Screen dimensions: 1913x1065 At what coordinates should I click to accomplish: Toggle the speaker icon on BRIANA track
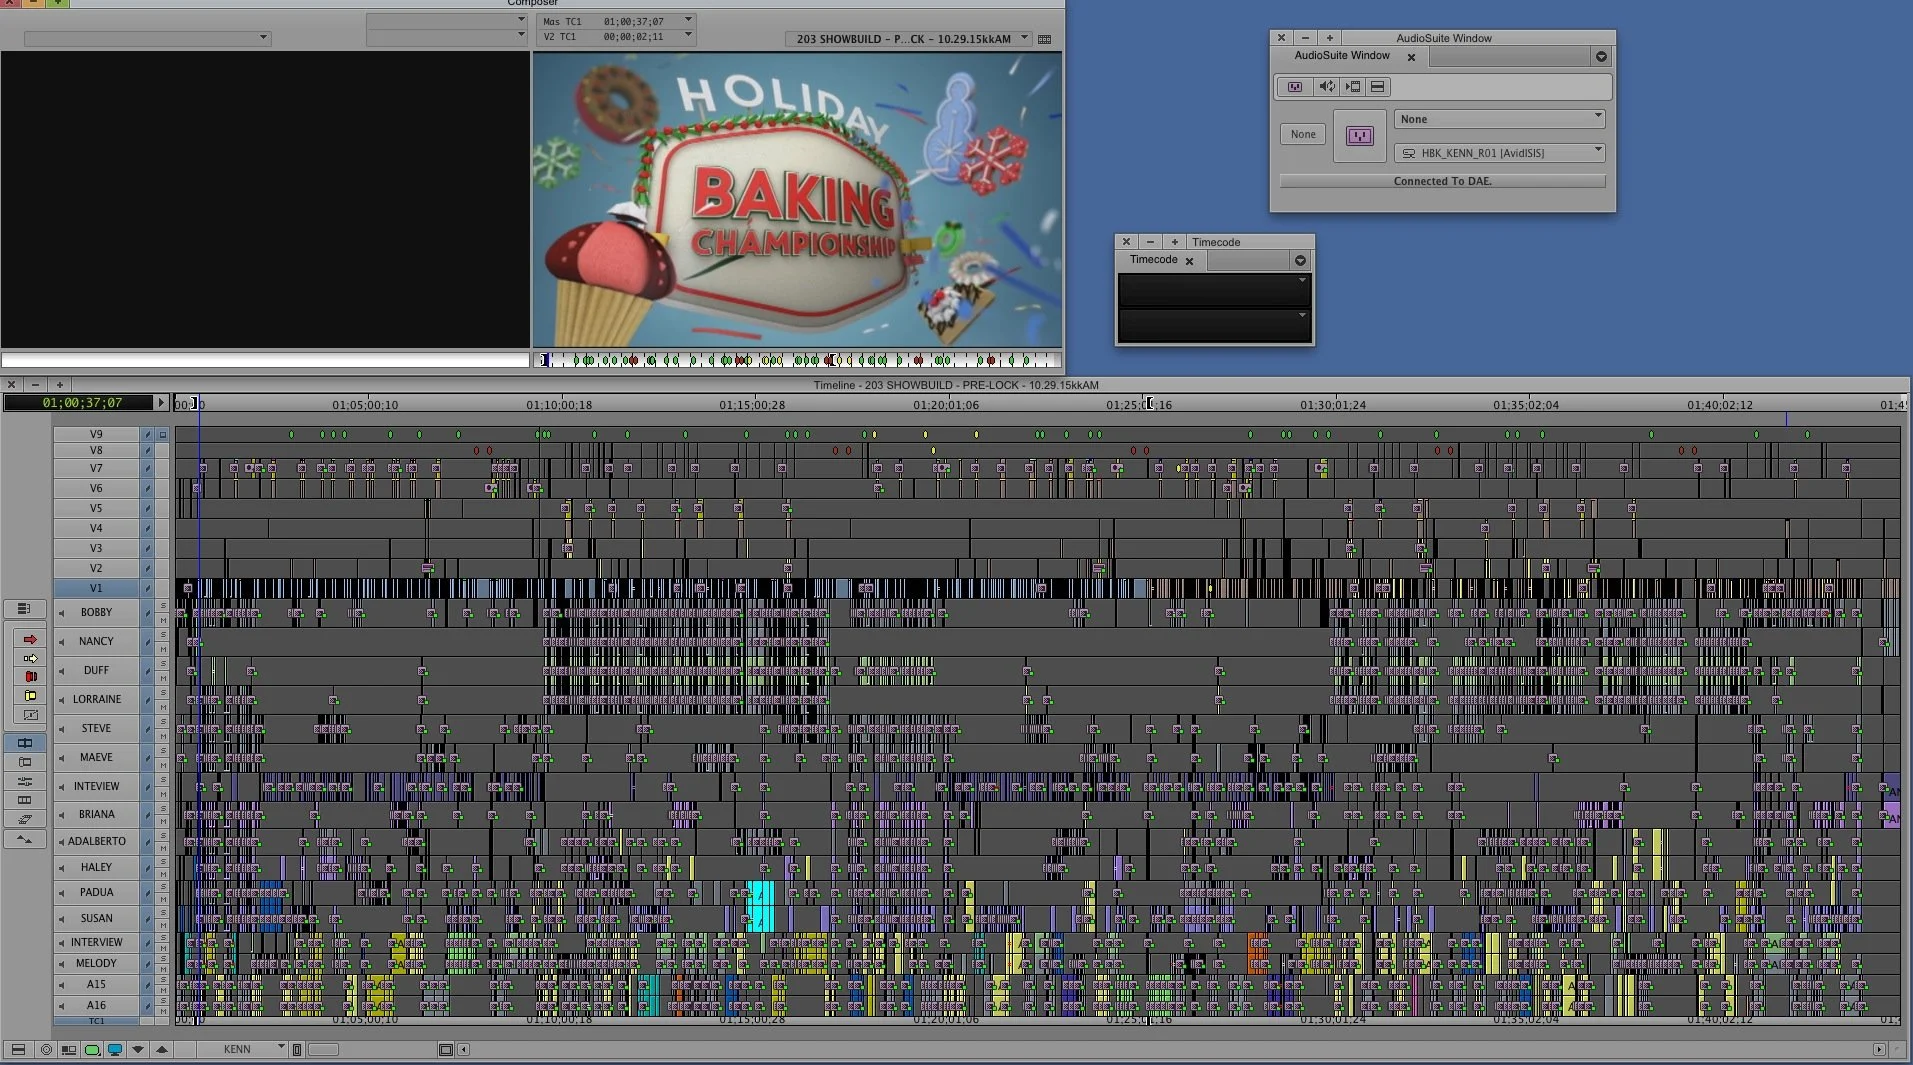click(x=62, y=815)
